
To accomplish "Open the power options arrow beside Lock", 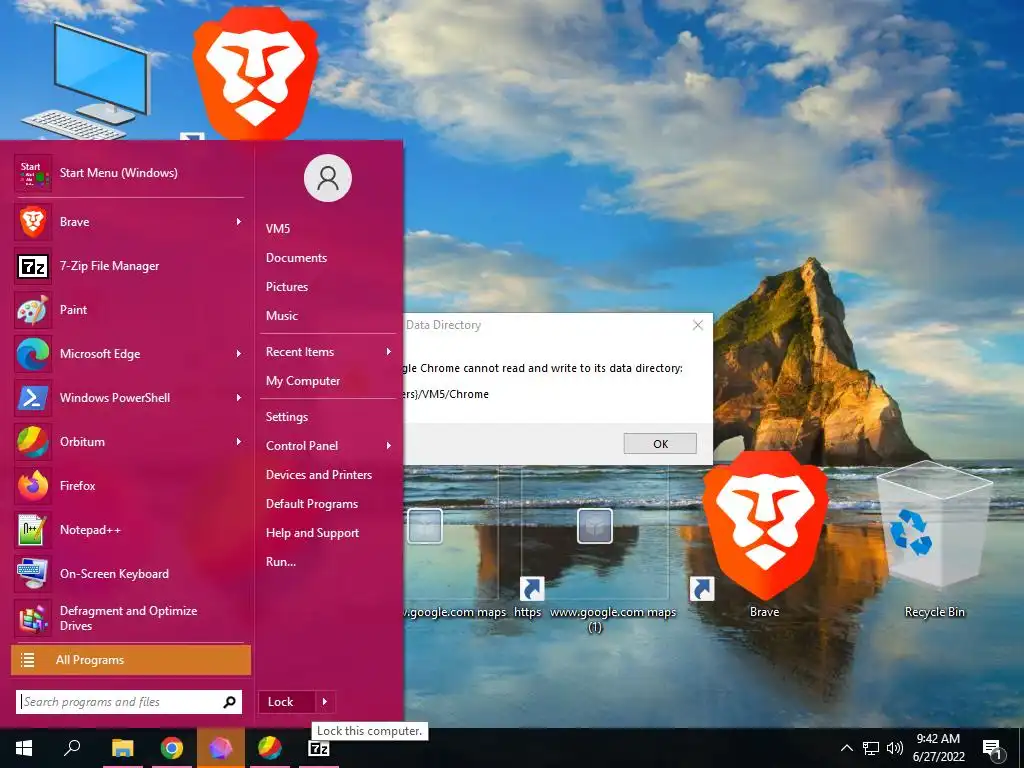I will click(x=325, y=702).
